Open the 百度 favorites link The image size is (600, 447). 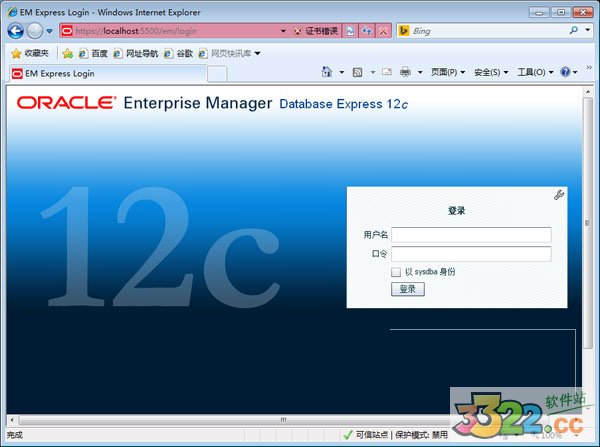point(93,53)
